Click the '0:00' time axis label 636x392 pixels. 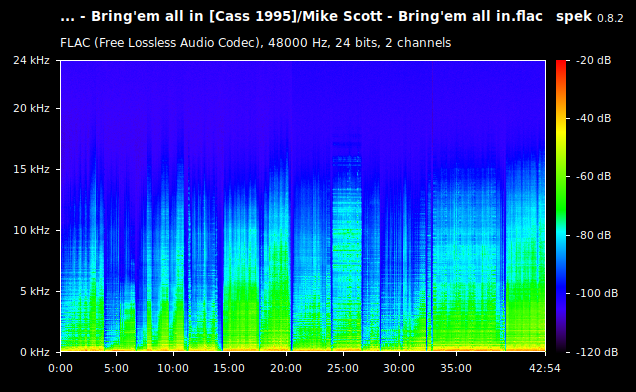tap(60, 368)
